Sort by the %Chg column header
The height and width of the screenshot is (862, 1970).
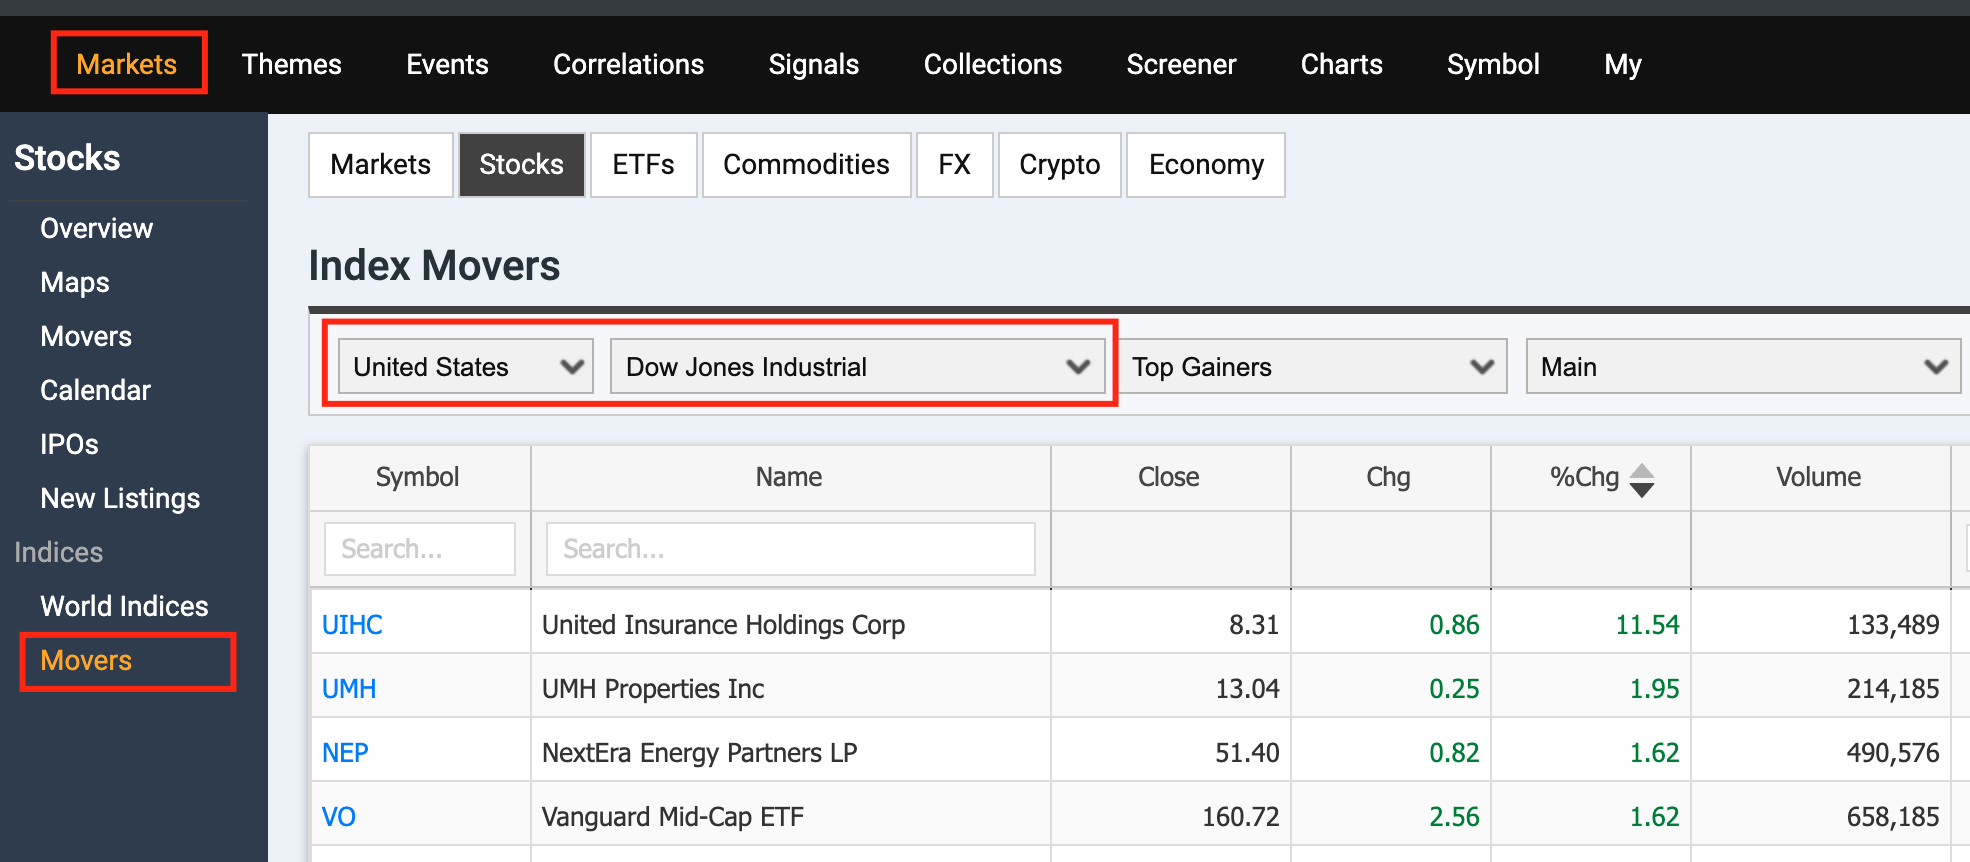1590,477
